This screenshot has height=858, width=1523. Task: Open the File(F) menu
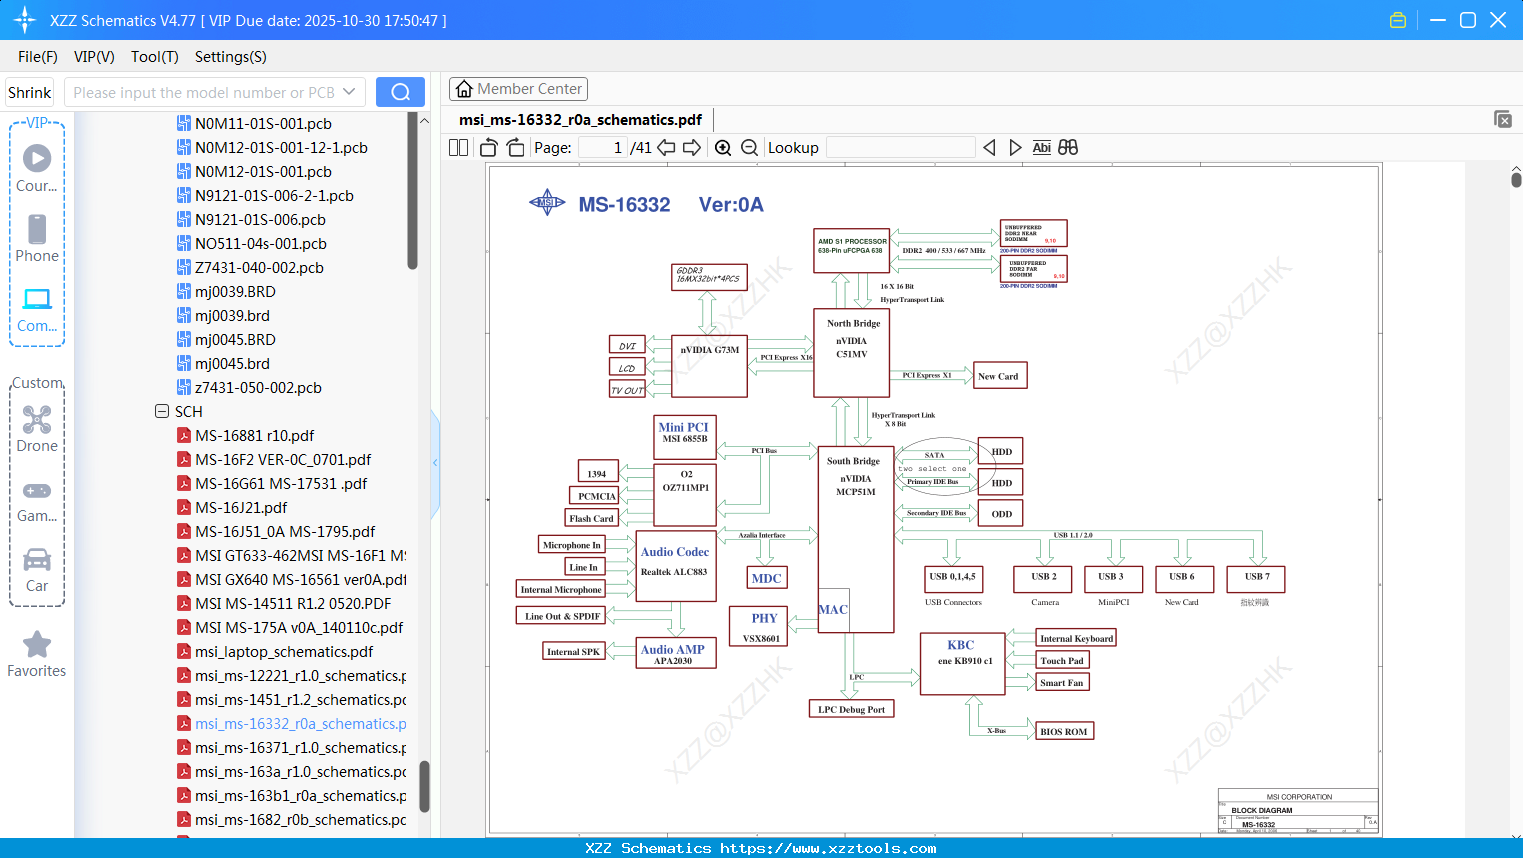tap(38, 57)
